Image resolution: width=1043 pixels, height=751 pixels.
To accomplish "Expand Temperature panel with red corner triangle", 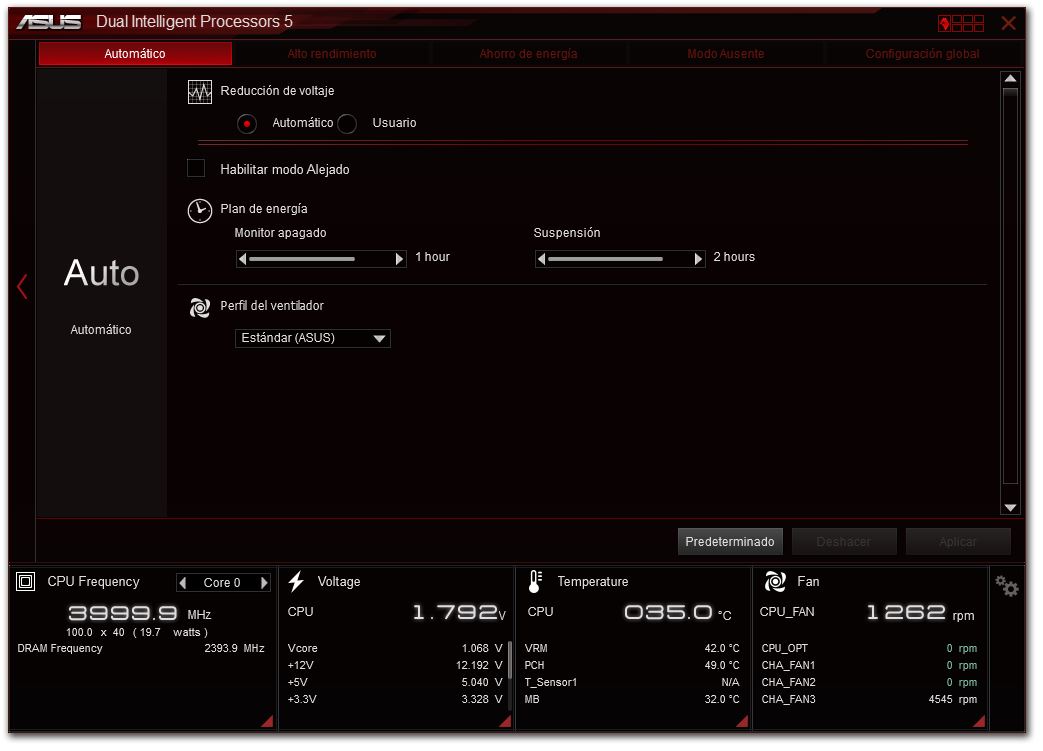I will coord(742,721).
